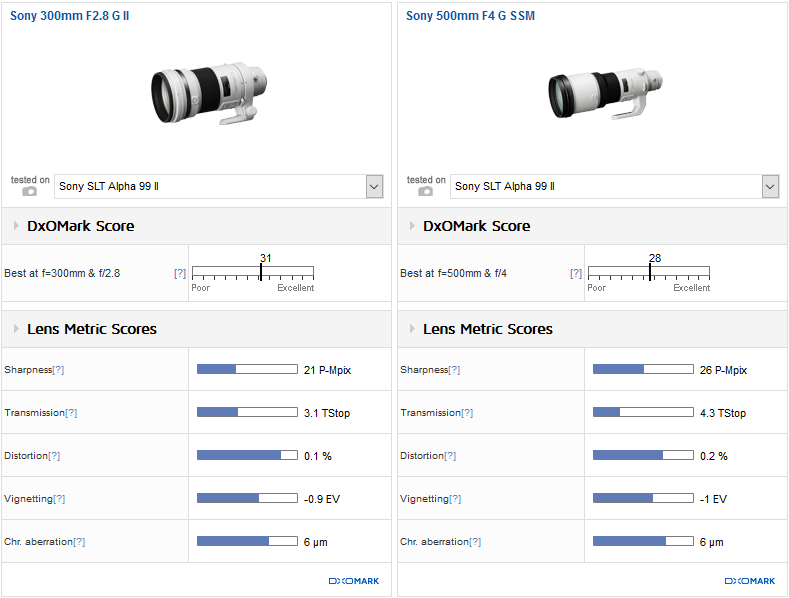Open Transmission help for the 500mm lens
789x598 pixels.
pos(467,413)
